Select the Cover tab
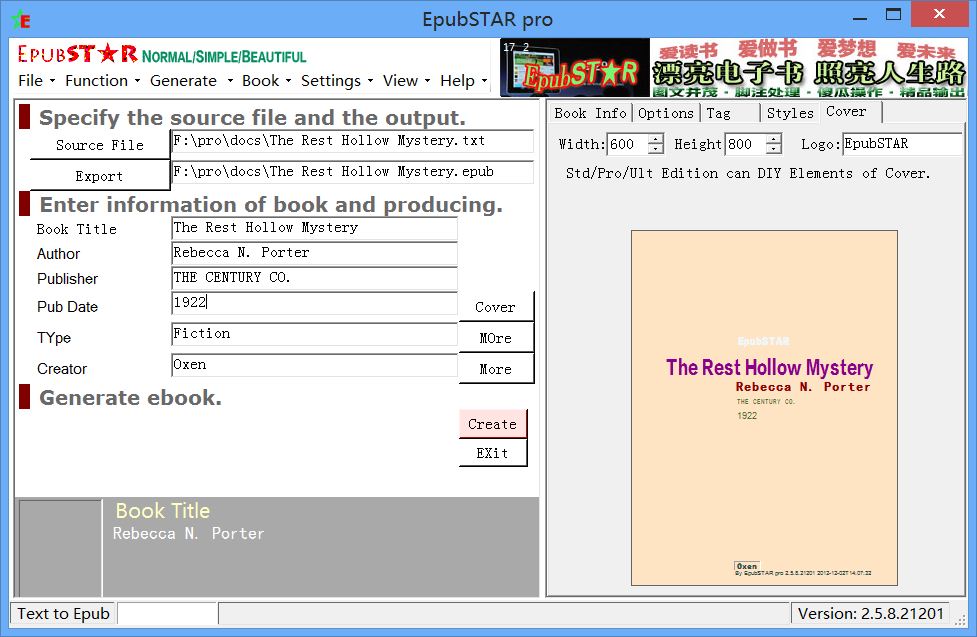977x637 pixels. [x=849, y=112]
